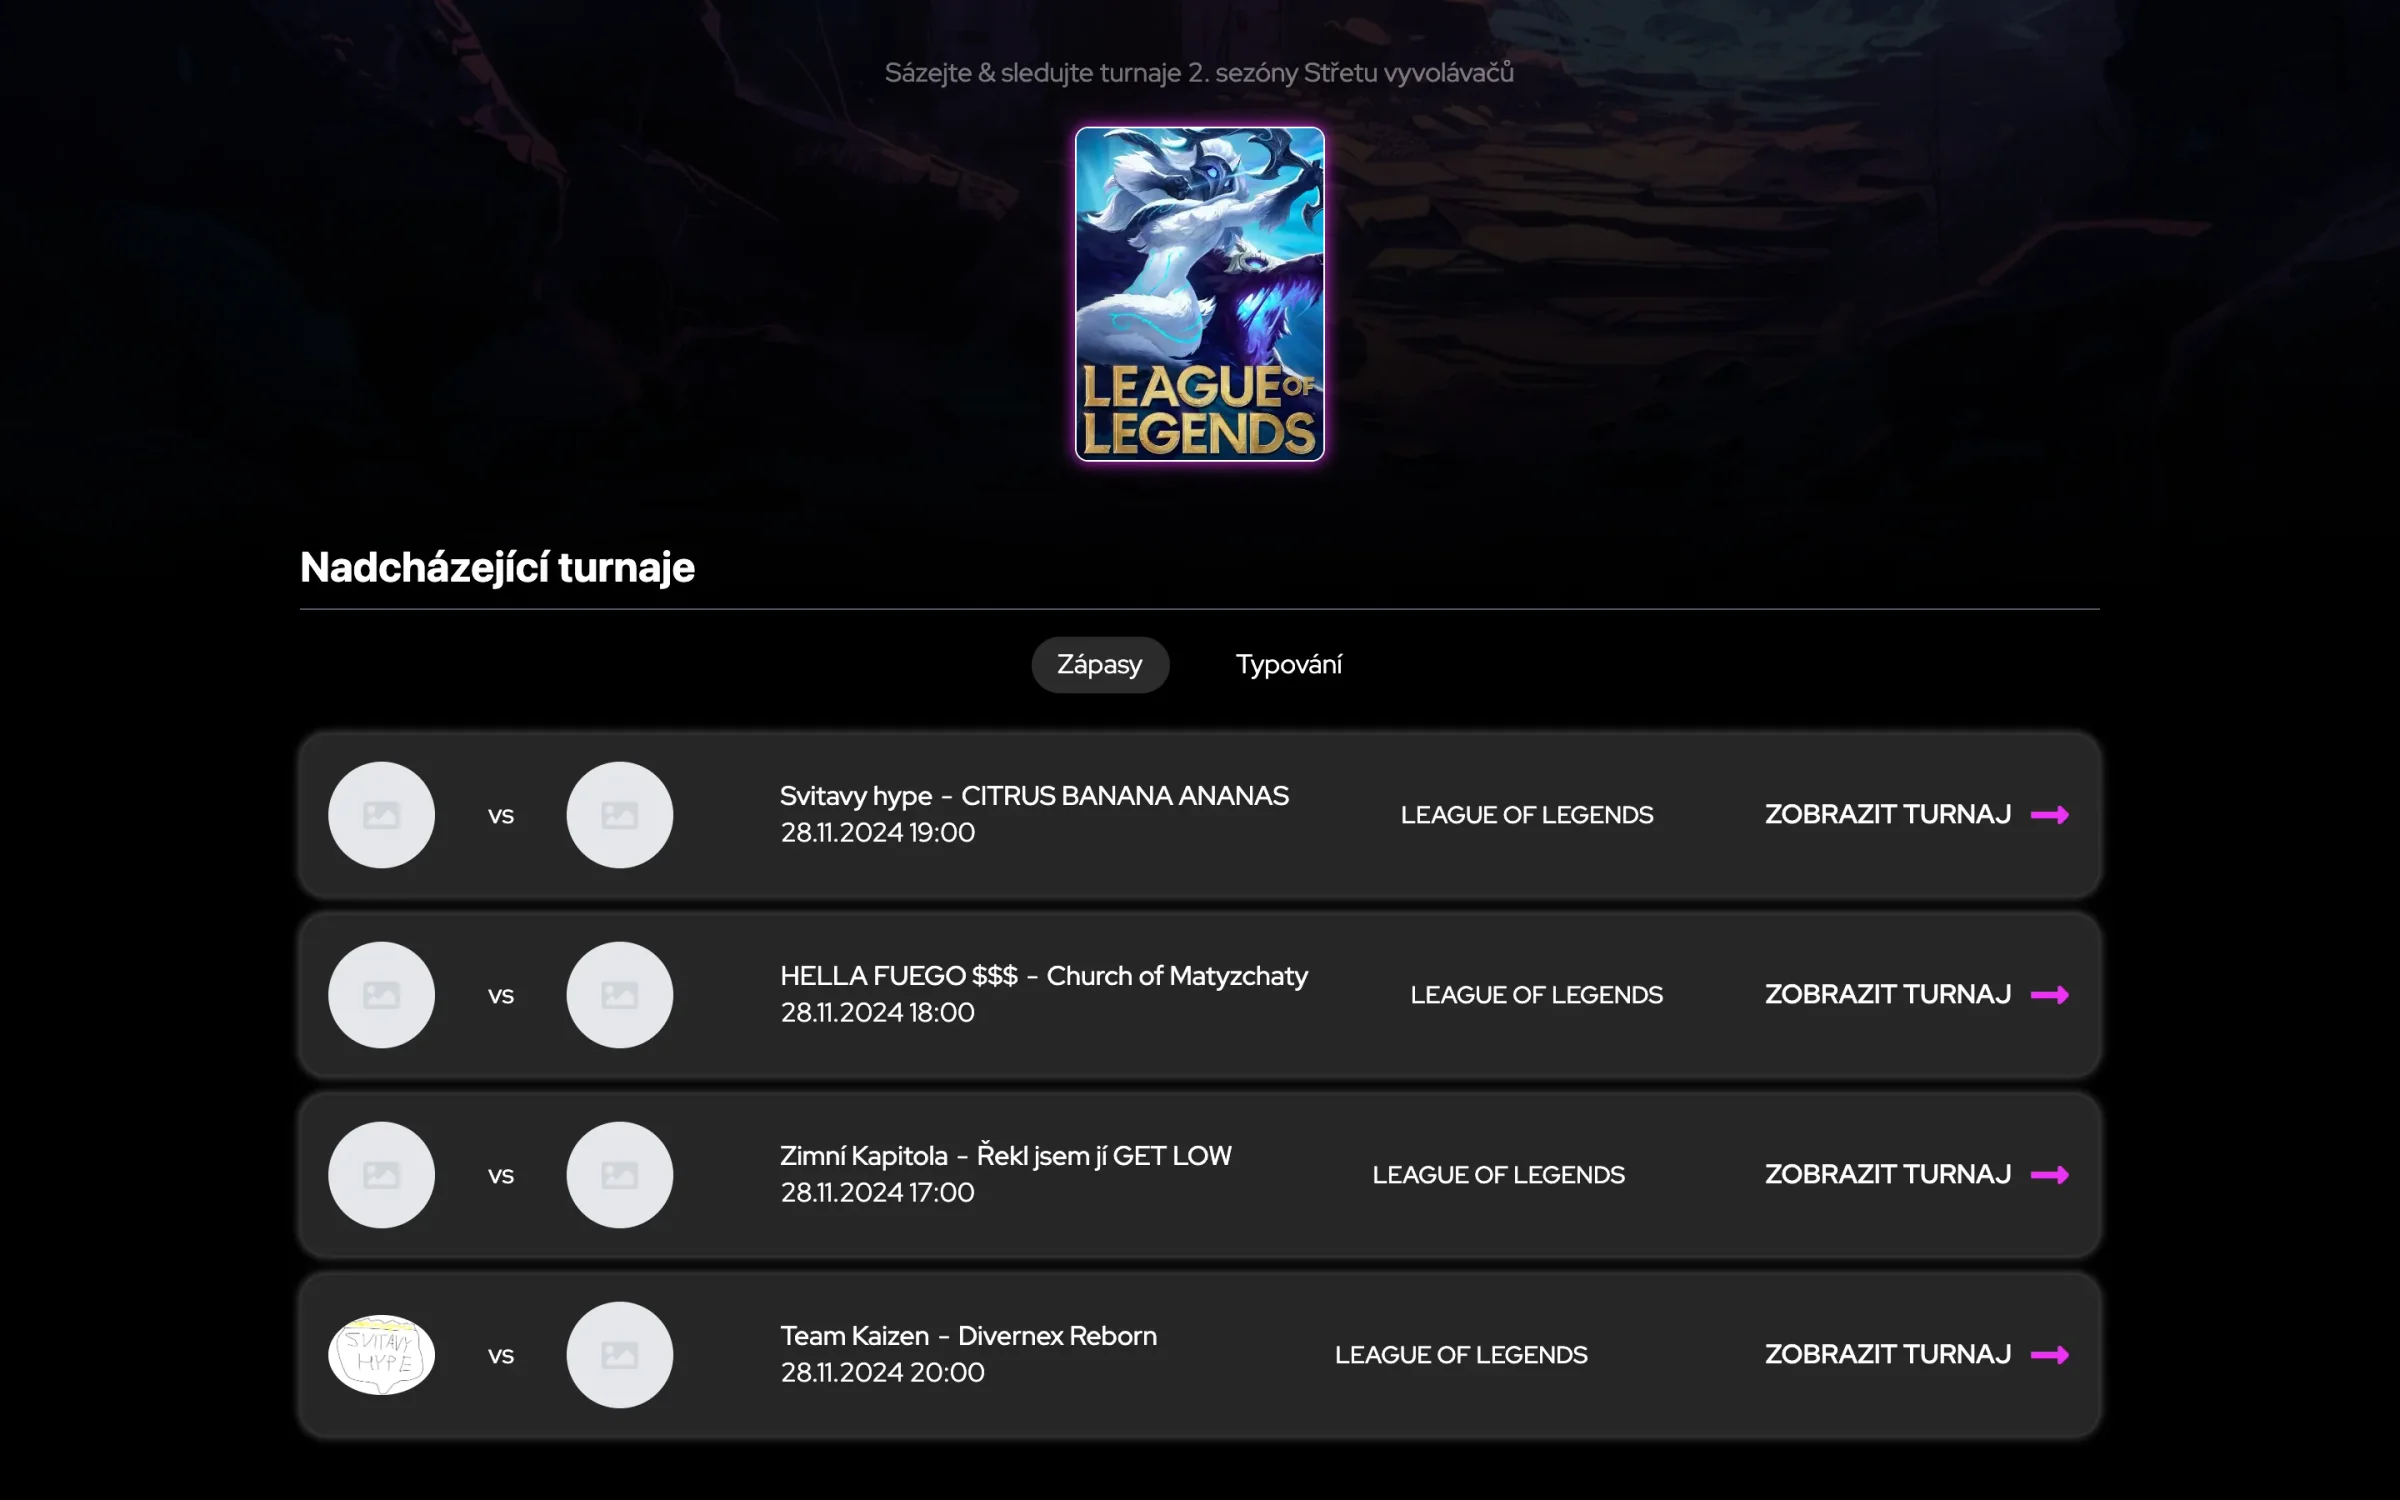The image size is (2400, 1500).
Task: Click Zobrazit turnaj for Svitavy hype match
Action: pyautogui.click(x=1916, y=815)
